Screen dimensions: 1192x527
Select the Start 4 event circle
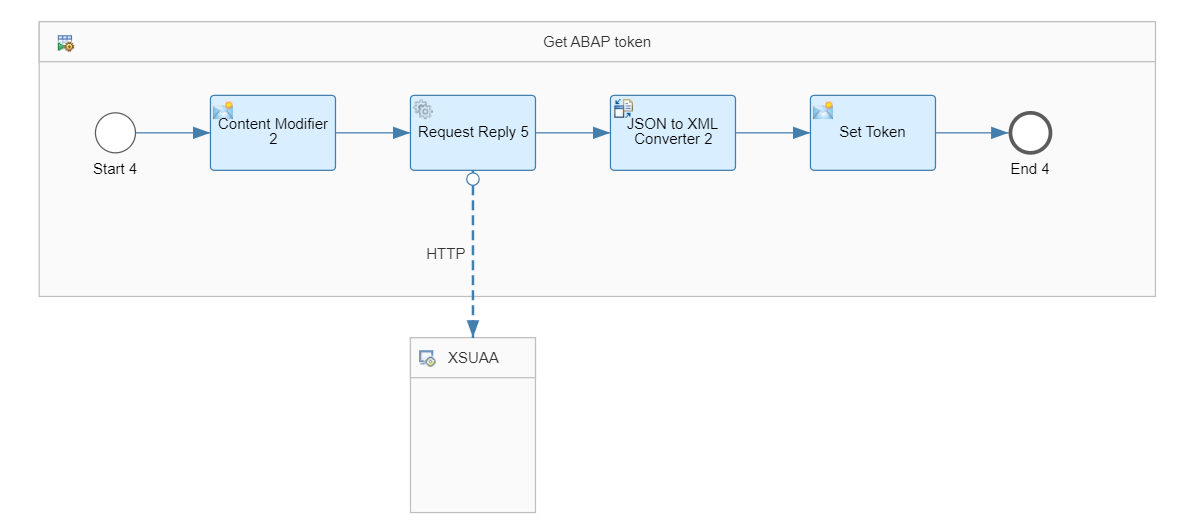116,133
